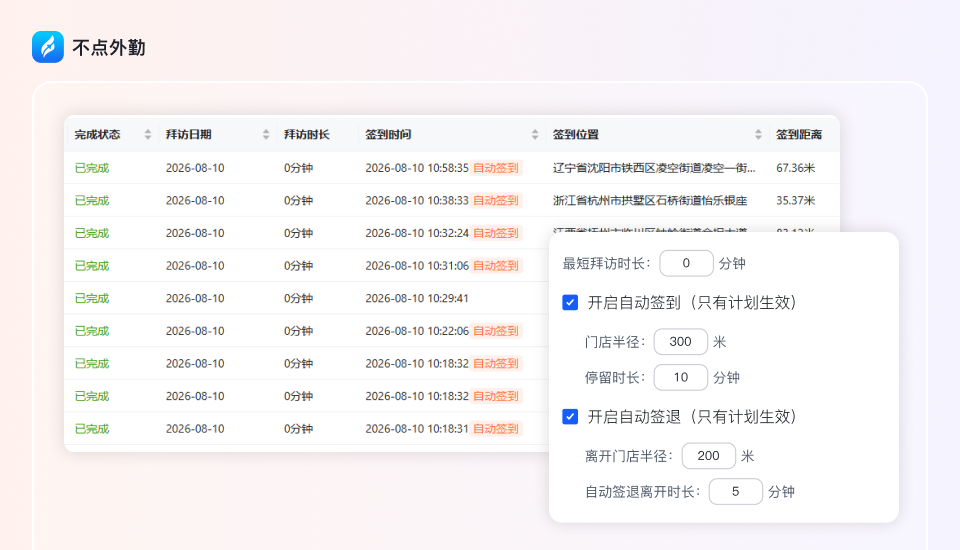Screen dimensions: 960x550
Task: Toggle 开启自动签到 checkbox
Action: coord(570,303)
